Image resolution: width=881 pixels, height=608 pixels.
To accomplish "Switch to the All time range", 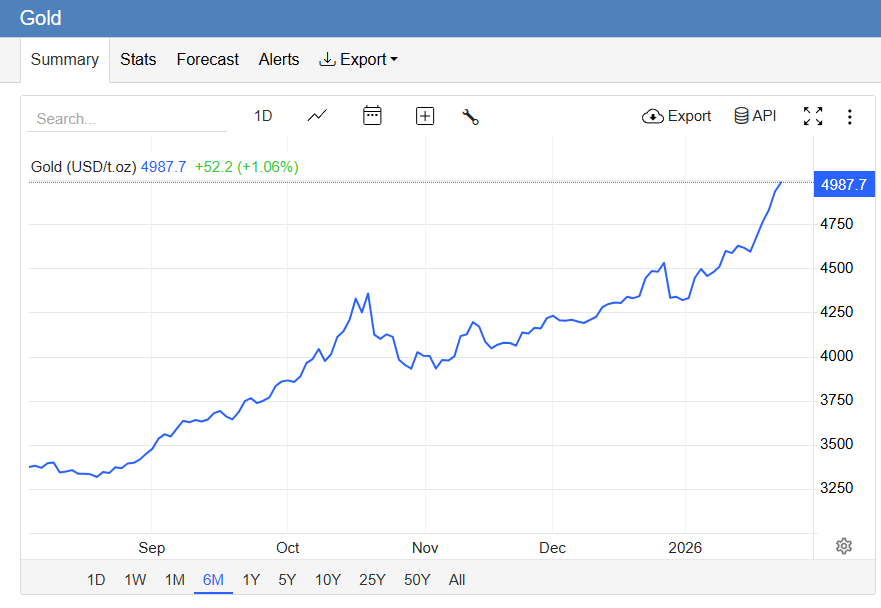I will coord(457,580).
